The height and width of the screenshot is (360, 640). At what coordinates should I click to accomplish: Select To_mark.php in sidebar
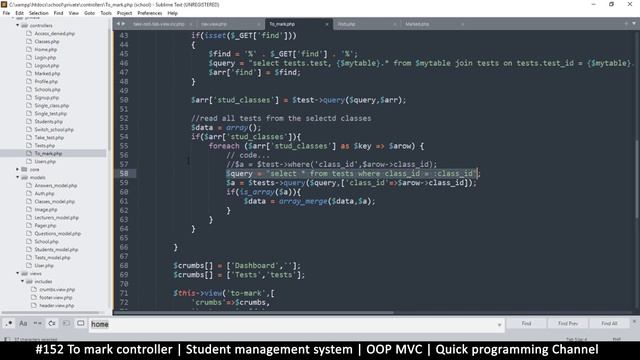click(x=48, y=153)
